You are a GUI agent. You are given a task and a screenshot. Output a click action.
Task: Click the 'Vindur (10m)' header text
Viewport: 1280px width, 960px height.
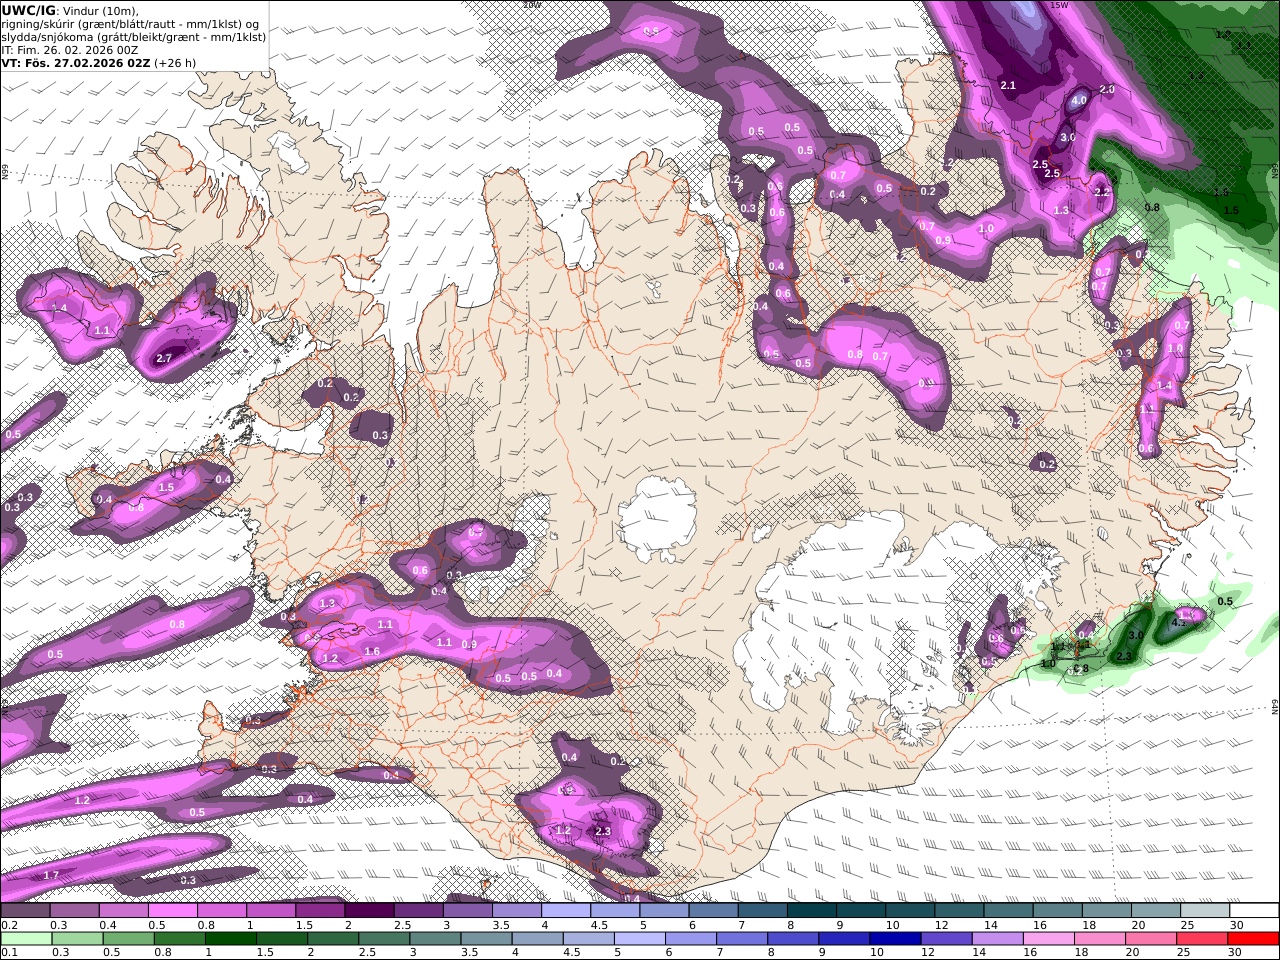[100, 11]
